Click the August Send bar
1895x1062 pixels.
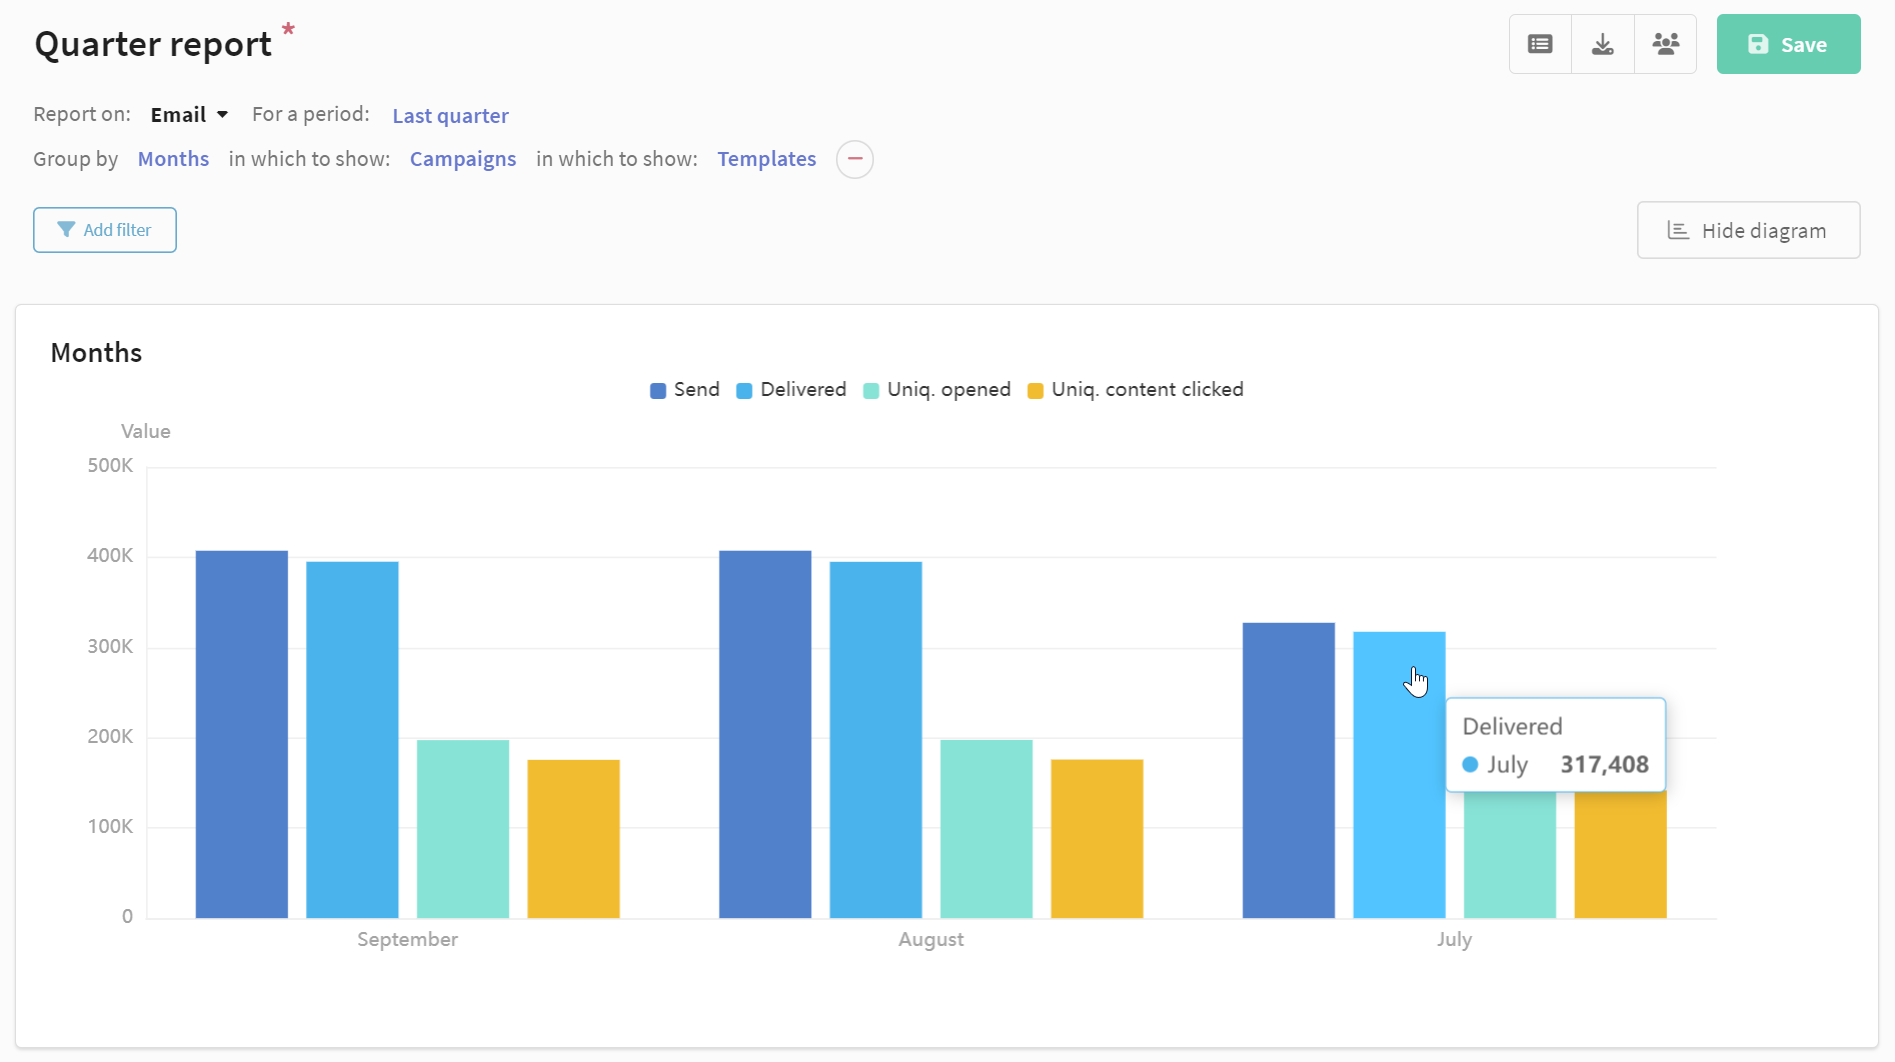[765, 734]
